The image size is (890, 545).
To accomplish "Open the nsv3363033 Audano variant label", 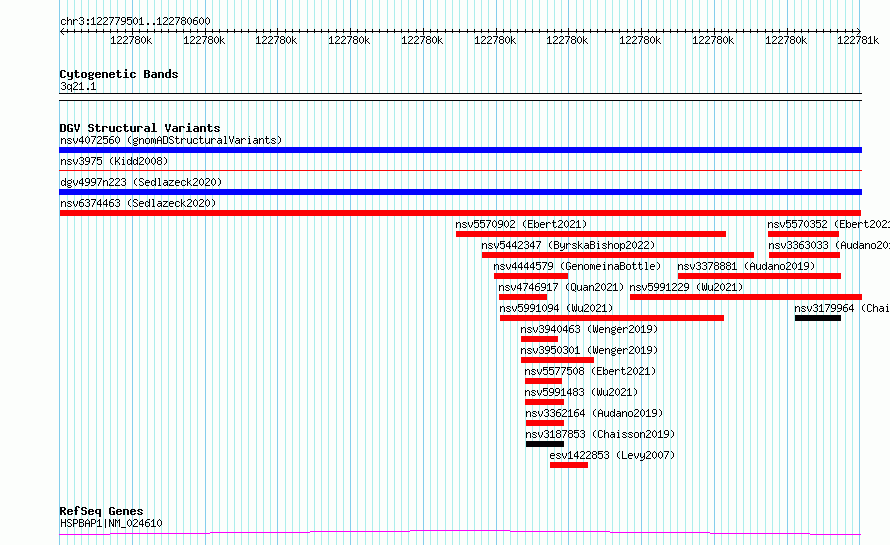I will [x=829, y=245].
